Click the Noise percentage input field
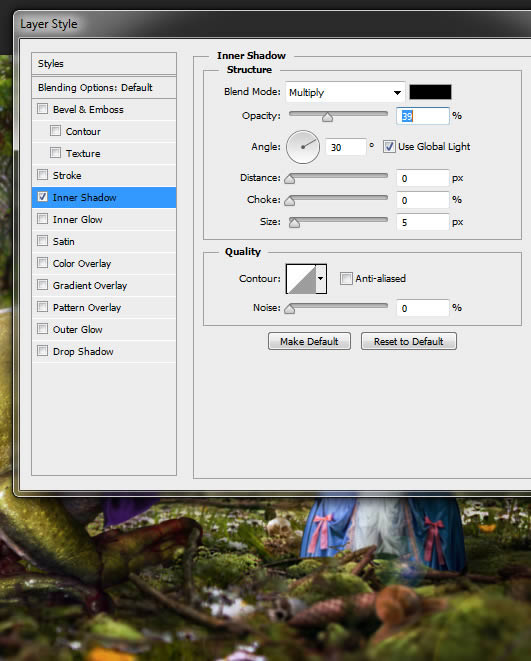The image size is (531, 661). pyautogui.click(x=423, y=308)
